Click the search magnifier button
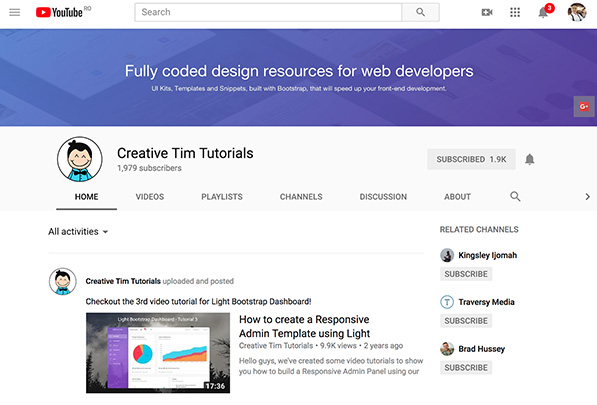 pos(420,12)
